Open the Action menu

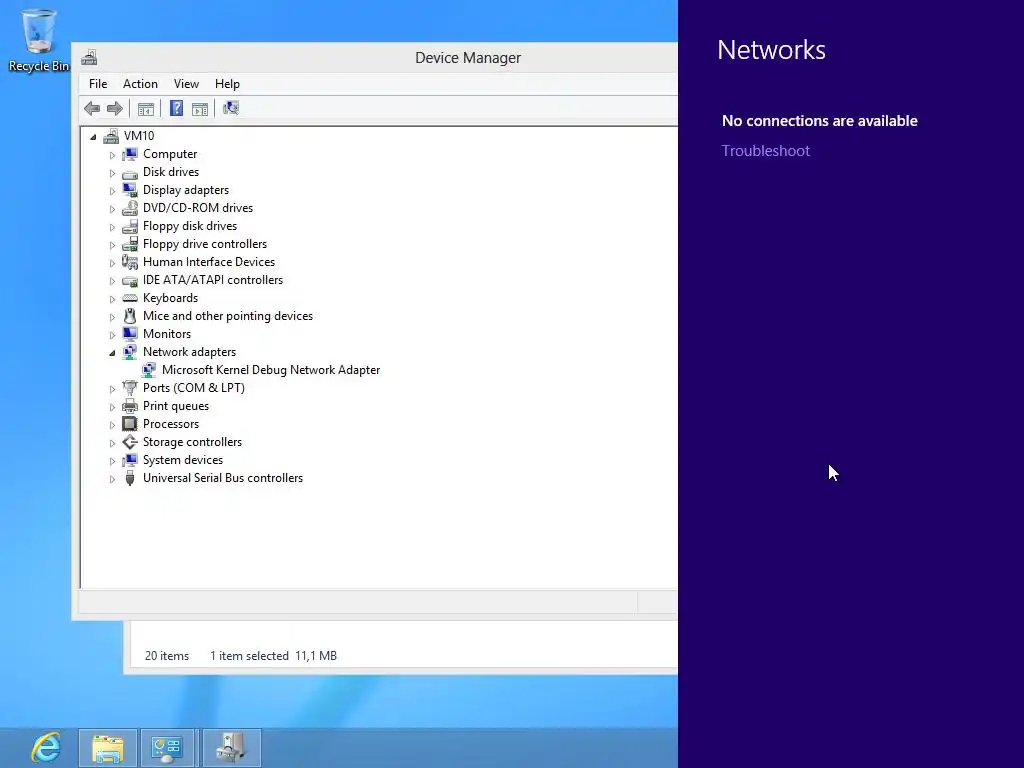140,84
